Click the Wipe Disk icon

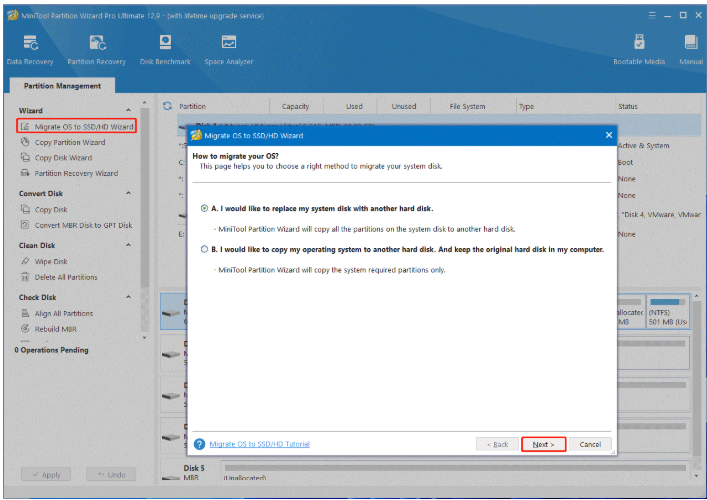click(25, 261)
